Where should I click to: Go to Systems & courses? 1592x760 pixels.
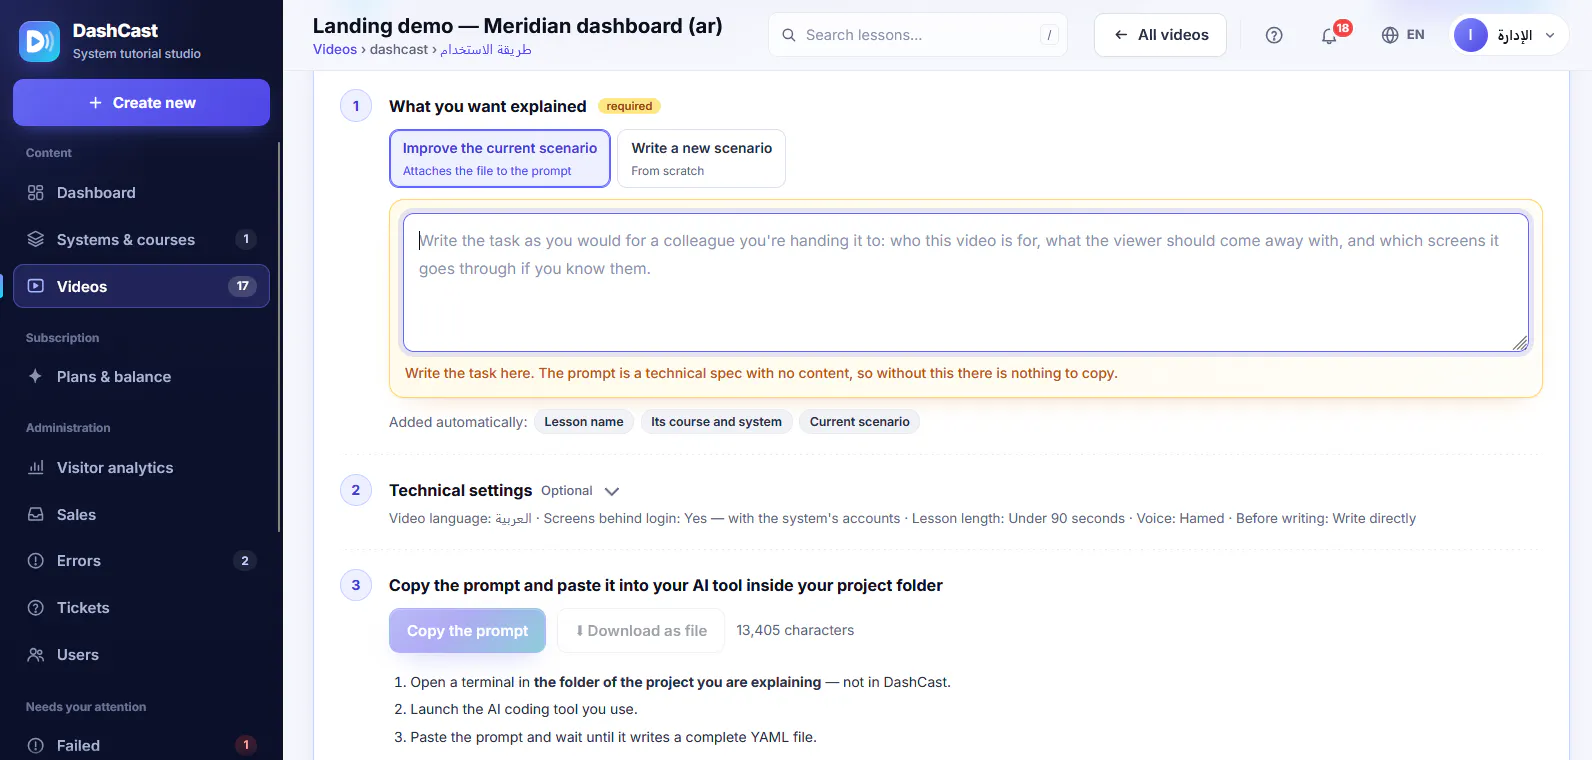tap(141, 240)
